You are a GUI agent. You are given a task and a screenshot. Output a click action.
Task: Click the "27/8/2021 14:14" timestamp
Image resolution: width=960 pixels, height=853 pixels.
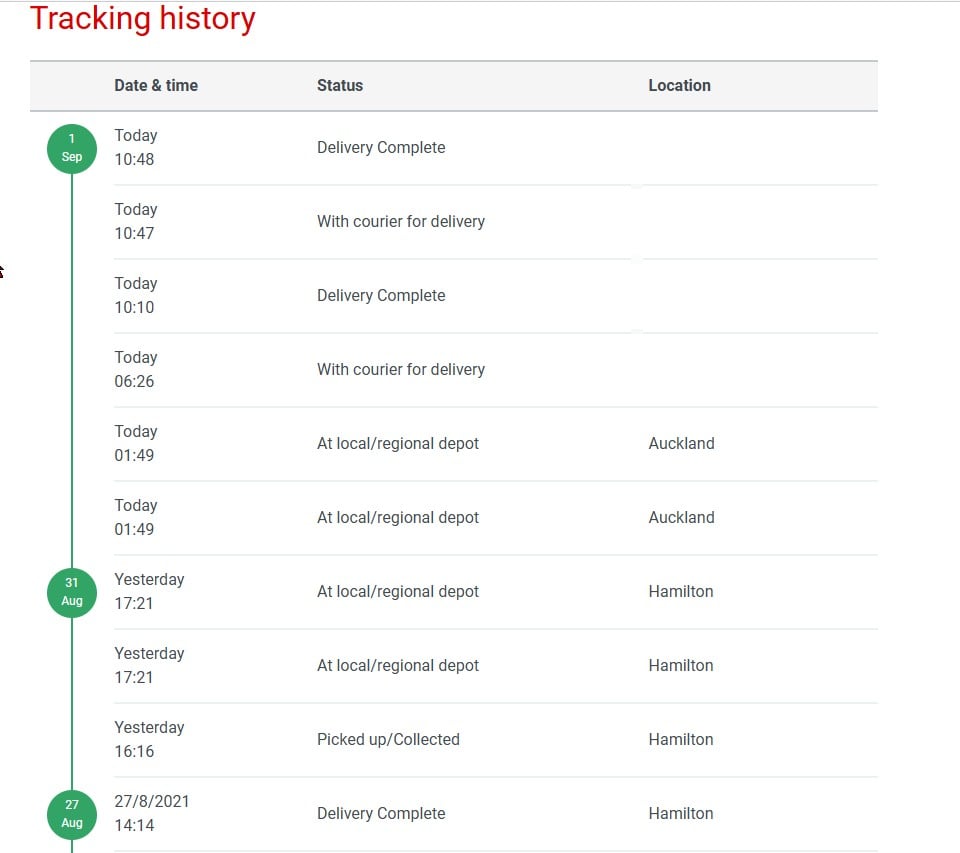(152, 813)
